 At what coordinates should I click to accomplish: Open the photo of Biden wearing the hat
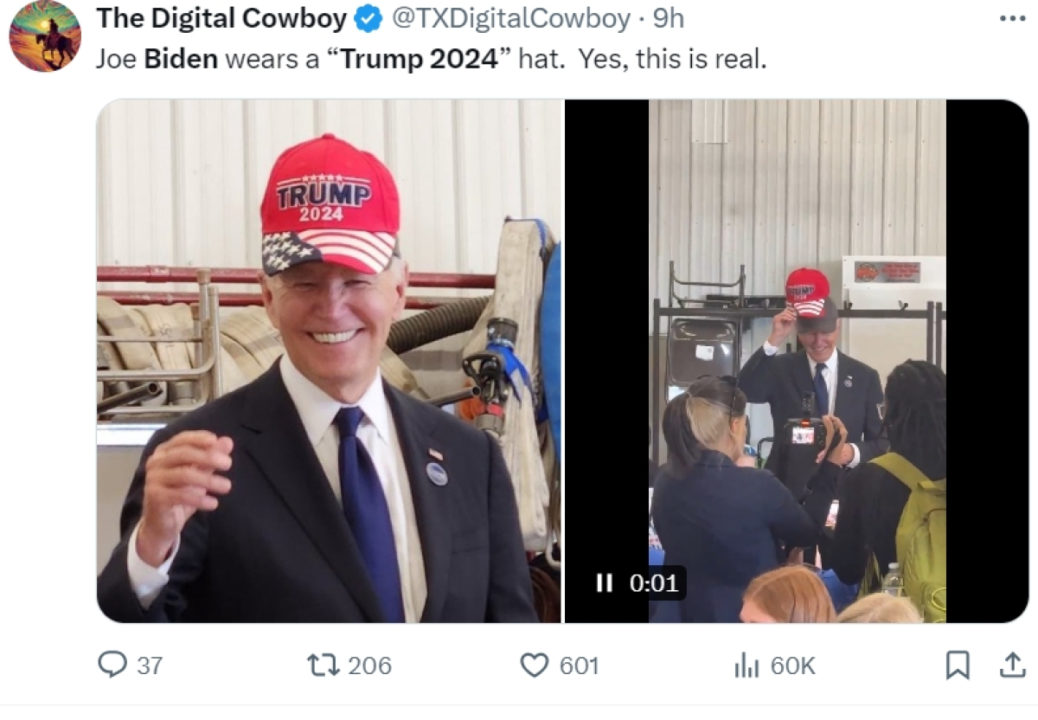[x=330, y=360]
